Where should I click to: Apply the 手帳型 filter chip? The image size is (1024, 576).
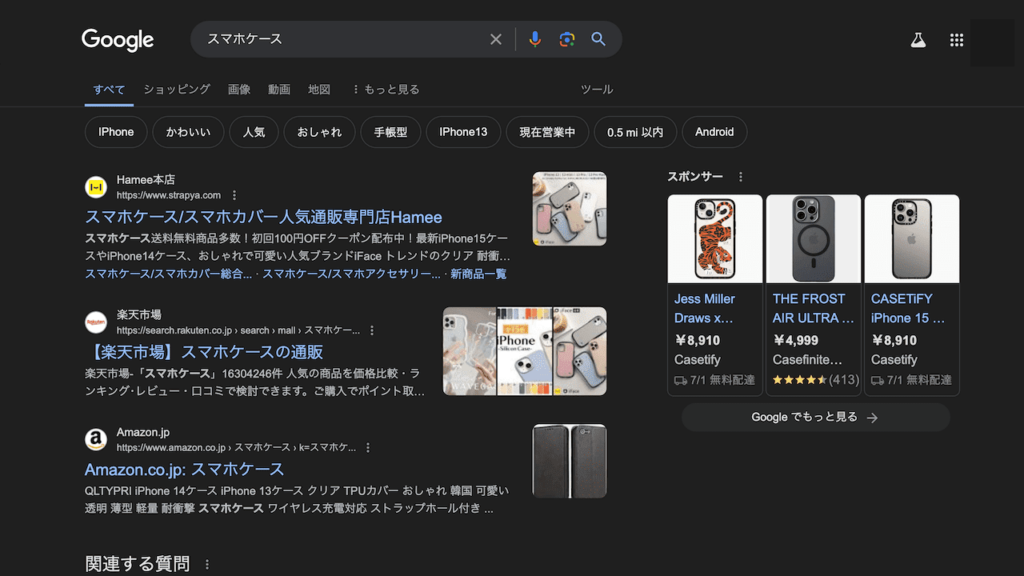pyautogui.click(x=391, y=132)
